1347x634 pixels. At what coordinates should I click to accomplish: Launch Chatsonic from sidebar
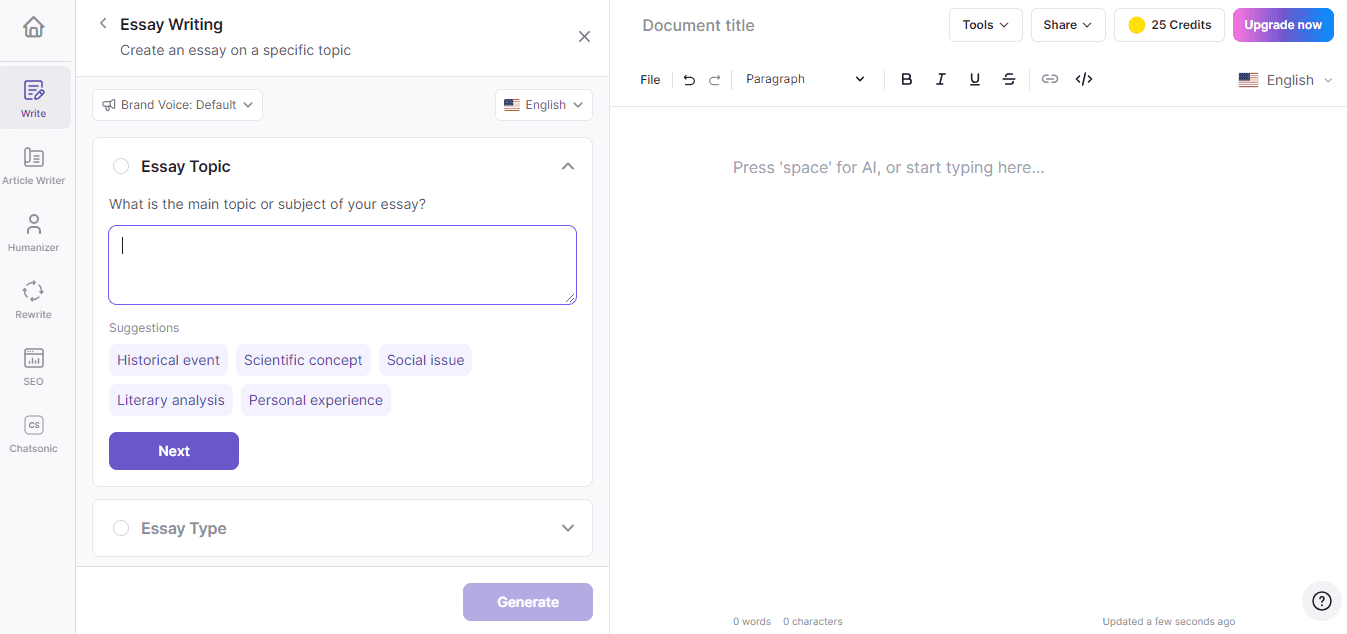point(34,434)
